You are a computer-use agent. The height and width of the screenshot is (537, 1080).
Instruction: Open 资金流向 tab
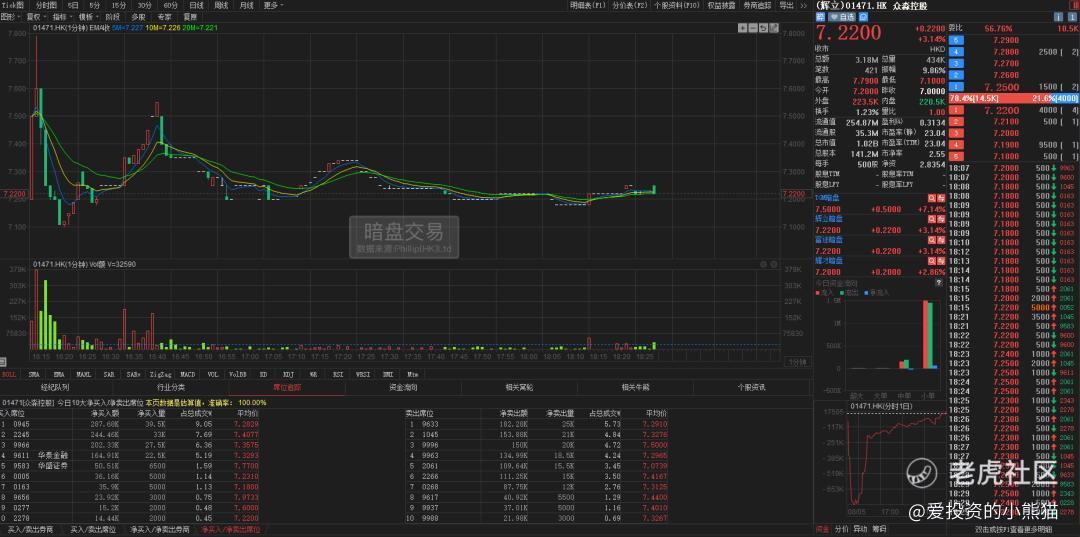[x=403, y=387]
